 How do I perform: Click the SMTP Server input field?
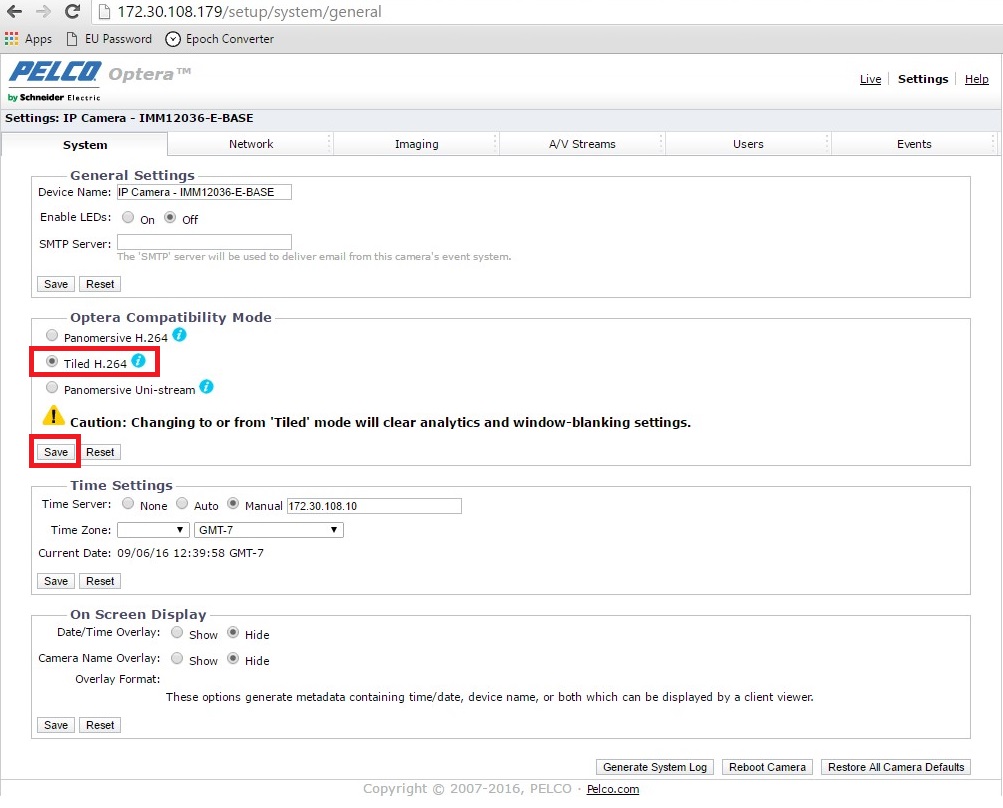(x=204, y=242)
